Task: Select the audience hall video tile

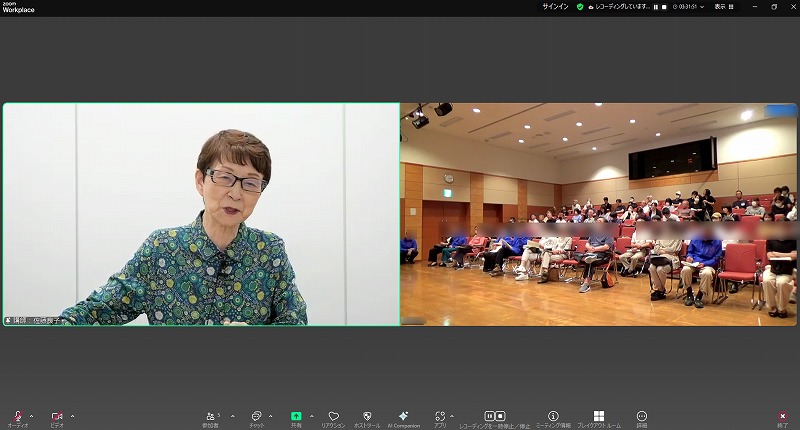Action: (598, 214)
